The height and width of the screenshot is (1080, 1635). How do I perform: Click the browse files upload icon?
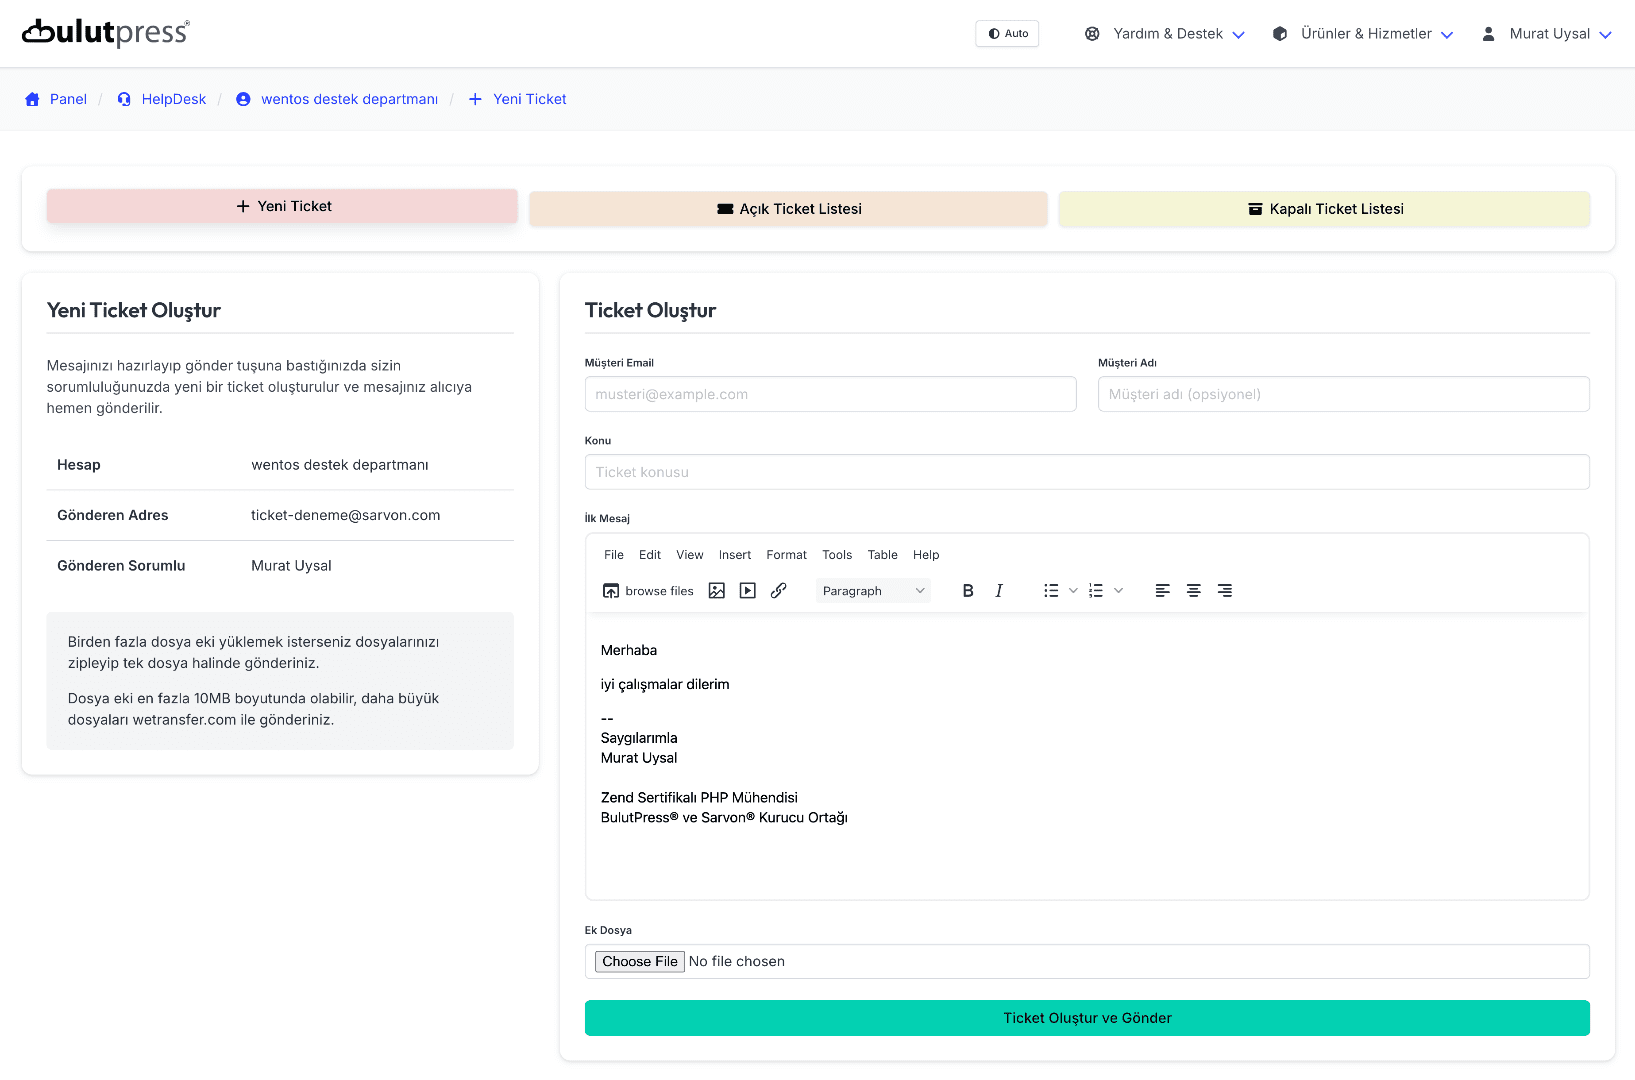coord(610,590)
